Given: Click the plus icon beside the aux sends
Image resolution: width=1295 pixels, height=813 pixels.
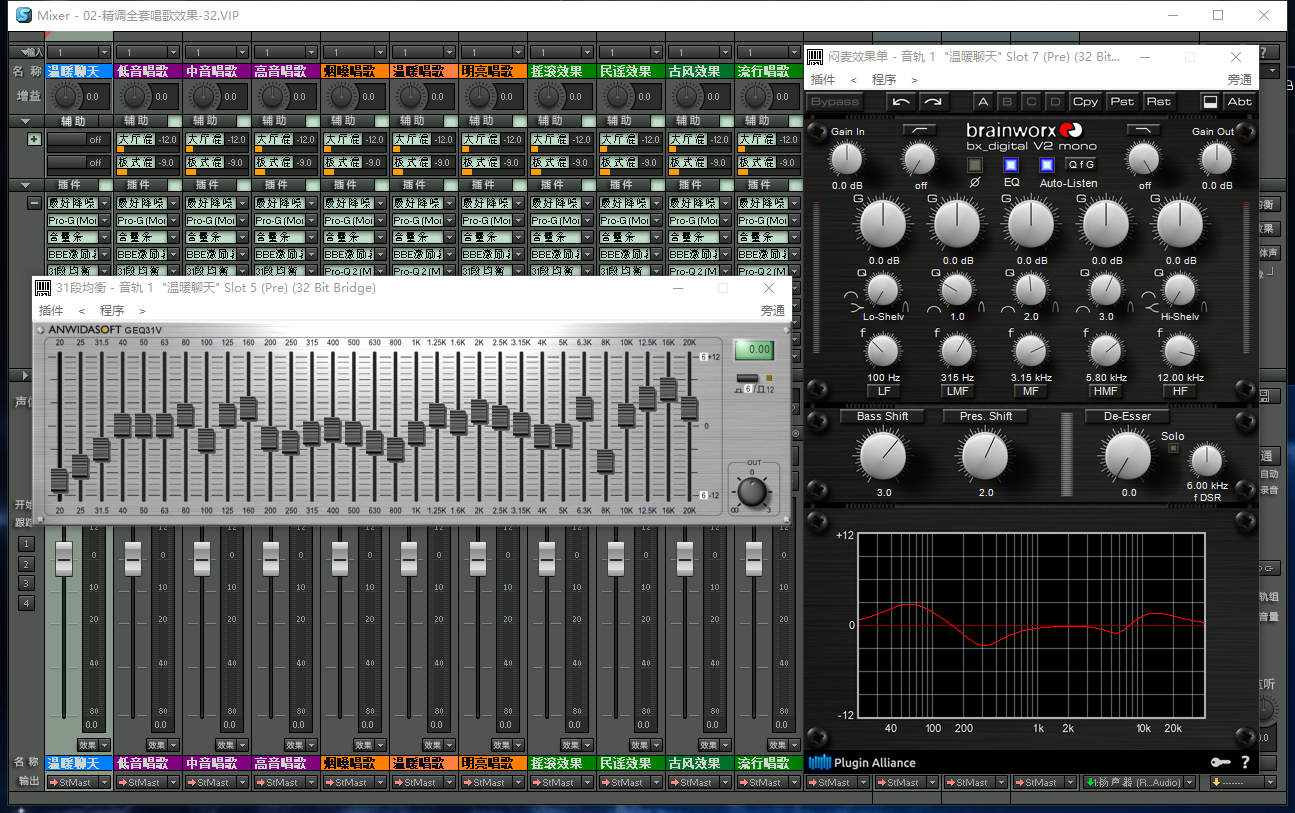Looking at the screenshot, I should 34,139.
